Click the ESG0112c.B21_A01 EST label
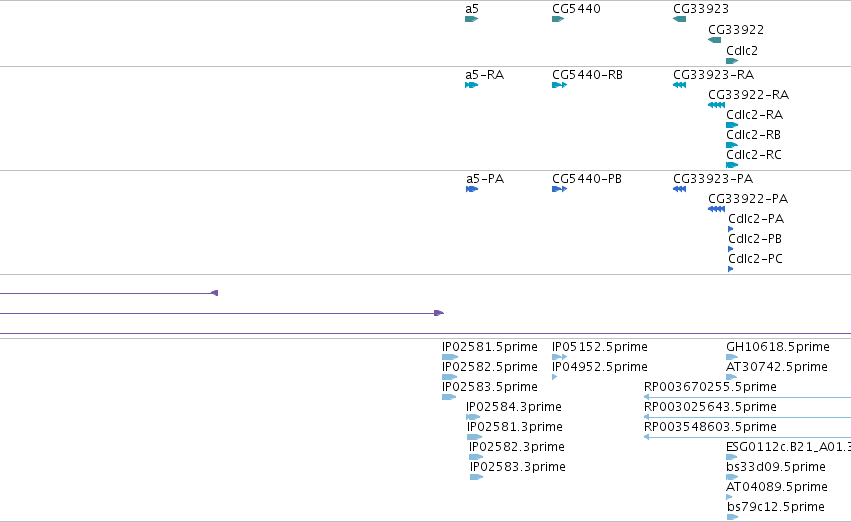 click(x=789, y=447)
